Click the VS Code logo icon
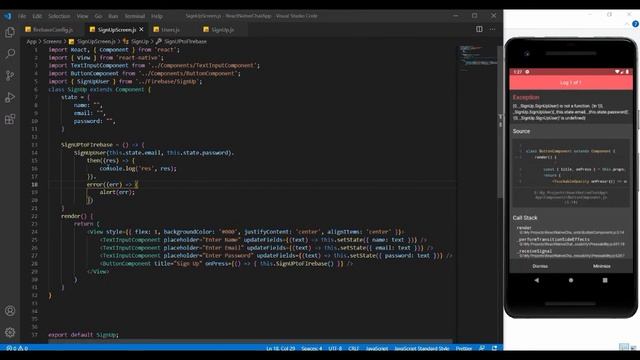The width and height of the screenshot is (640, 360). [8, 16]
